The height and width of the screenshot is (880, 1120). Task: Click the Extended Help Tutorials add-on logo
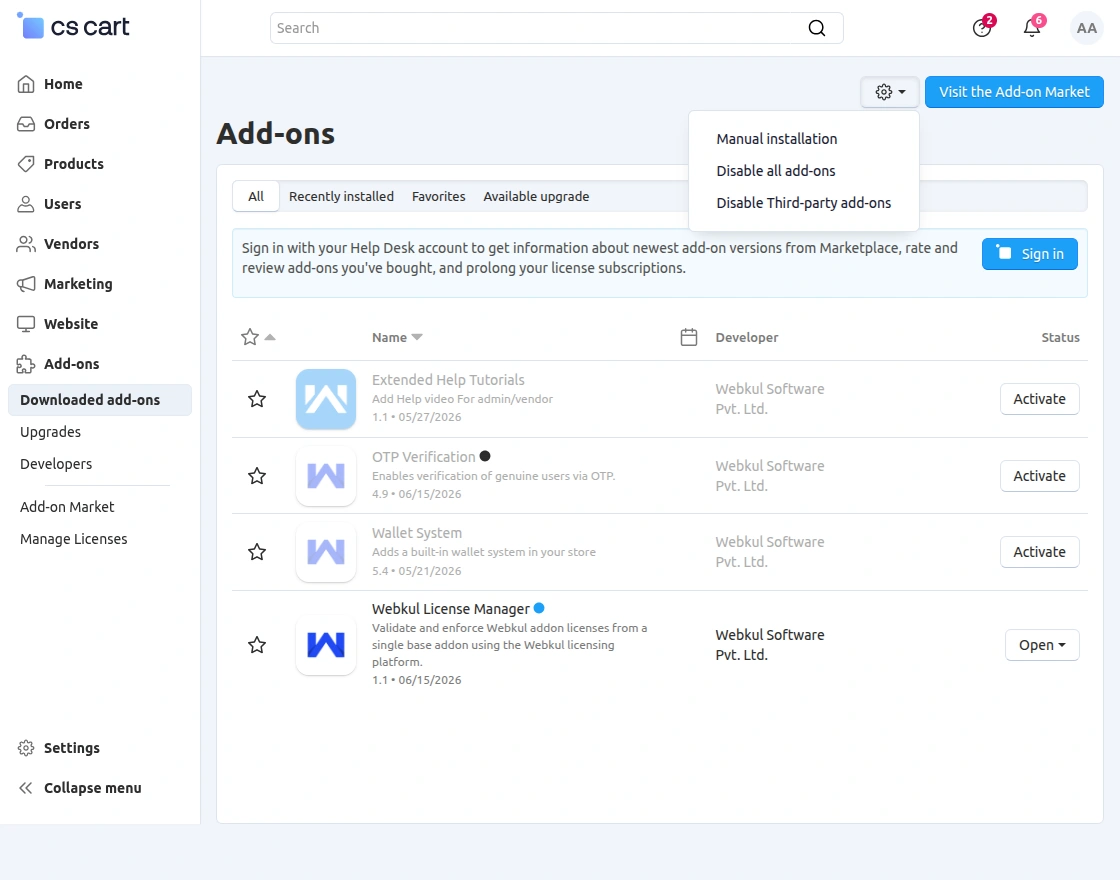[x=326, y=399]
